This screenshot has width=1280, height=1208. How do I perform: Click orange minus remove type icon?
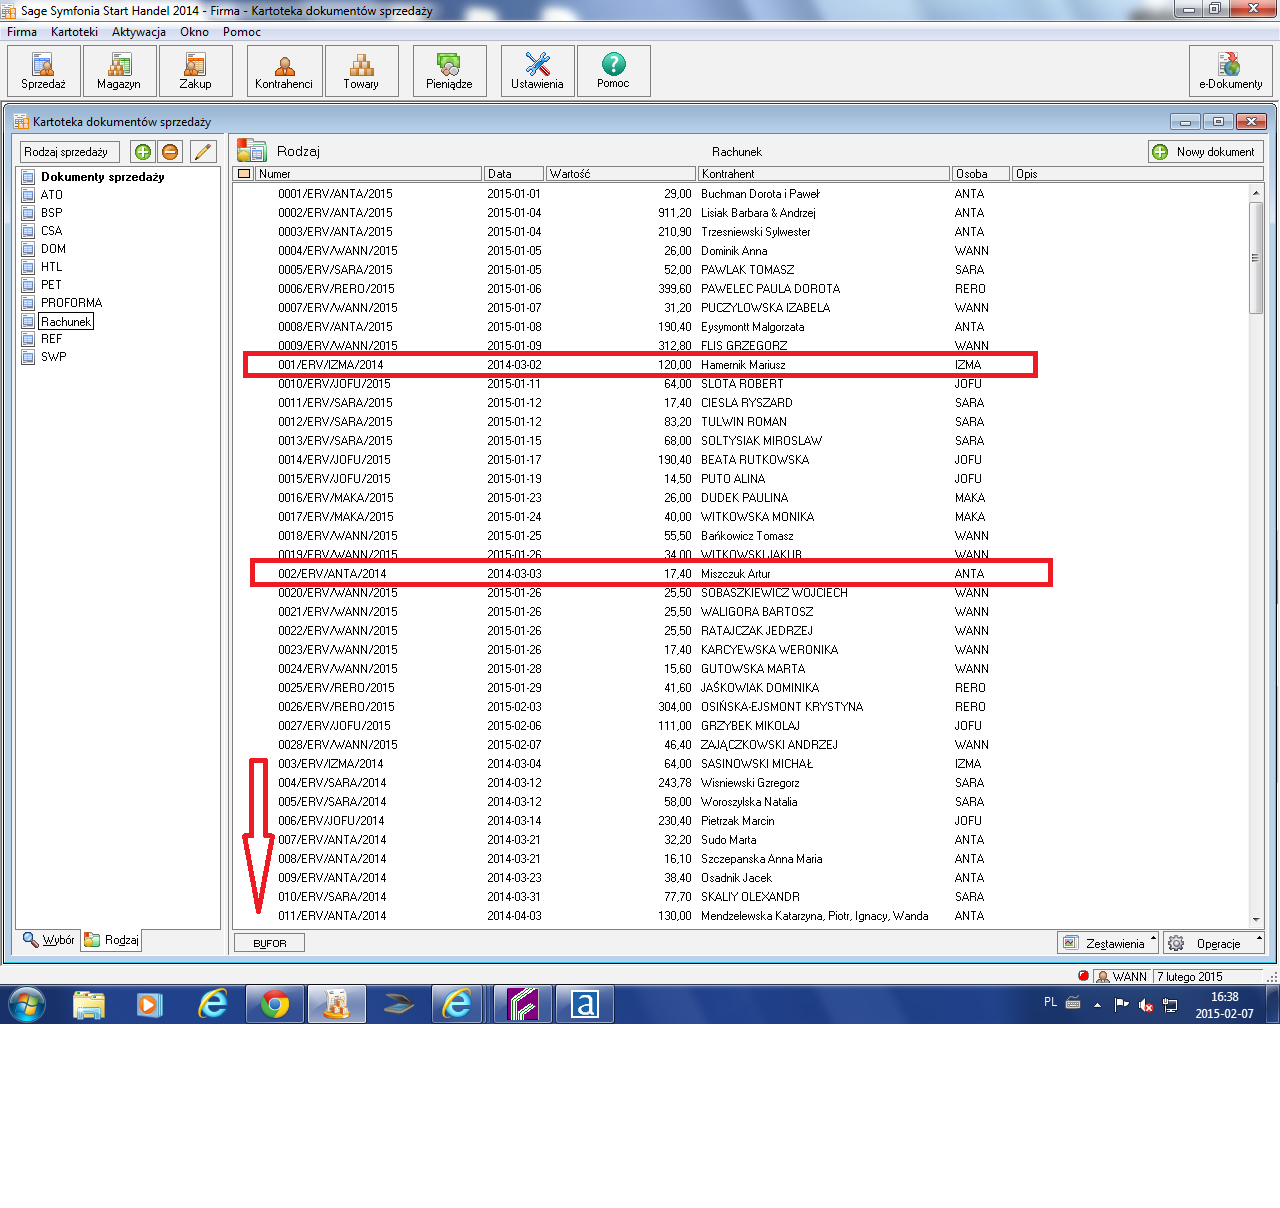[170, 152]
